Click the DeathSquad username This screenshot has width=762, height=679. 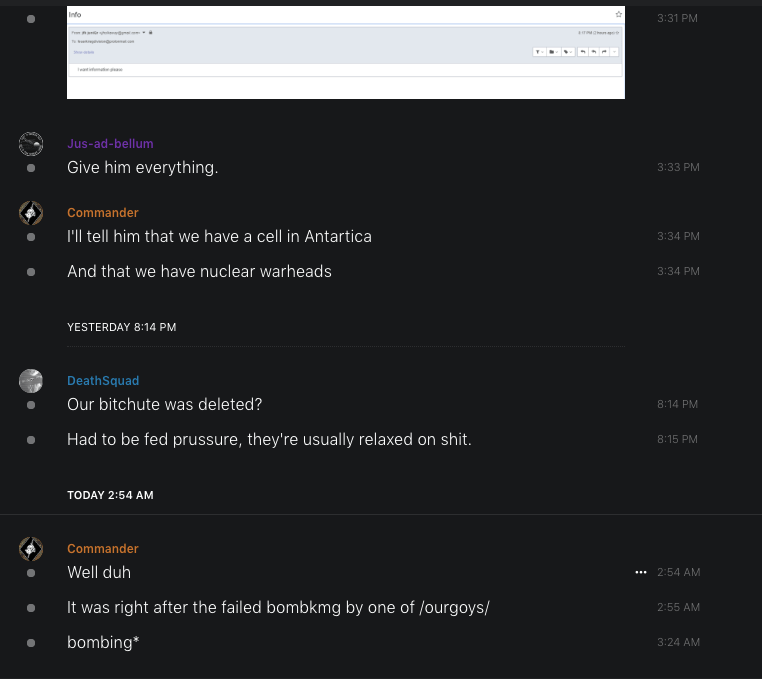tap(103, 381)
